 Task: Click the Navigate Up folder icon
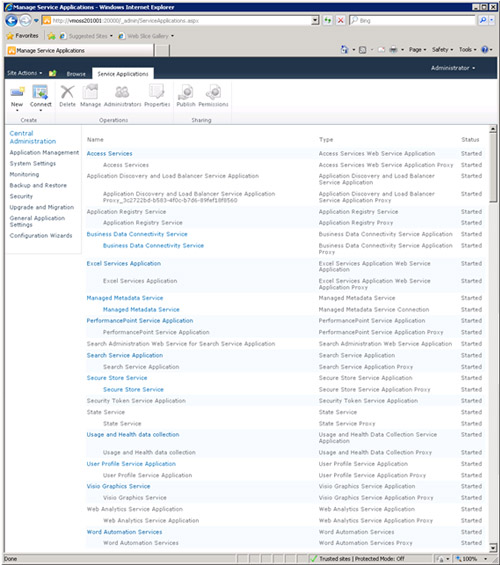click(x=52, y=73)
